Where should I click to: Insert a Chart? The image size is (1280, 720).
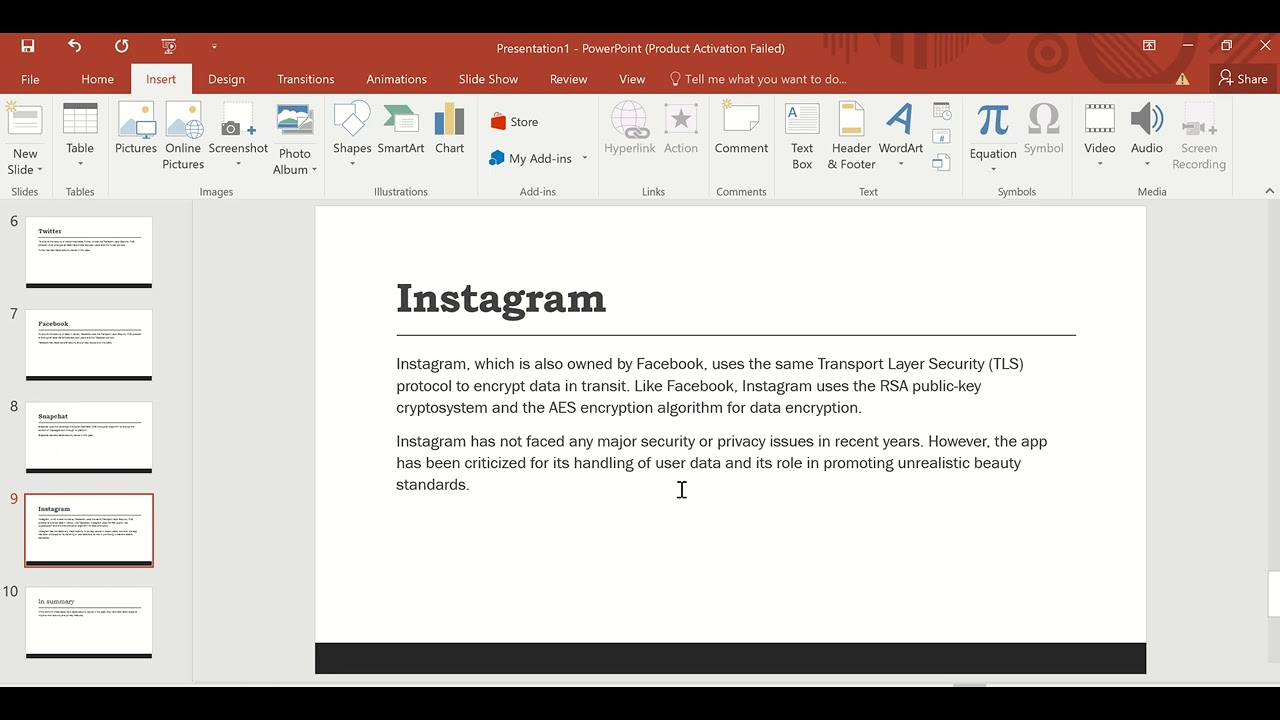[449, 128]
